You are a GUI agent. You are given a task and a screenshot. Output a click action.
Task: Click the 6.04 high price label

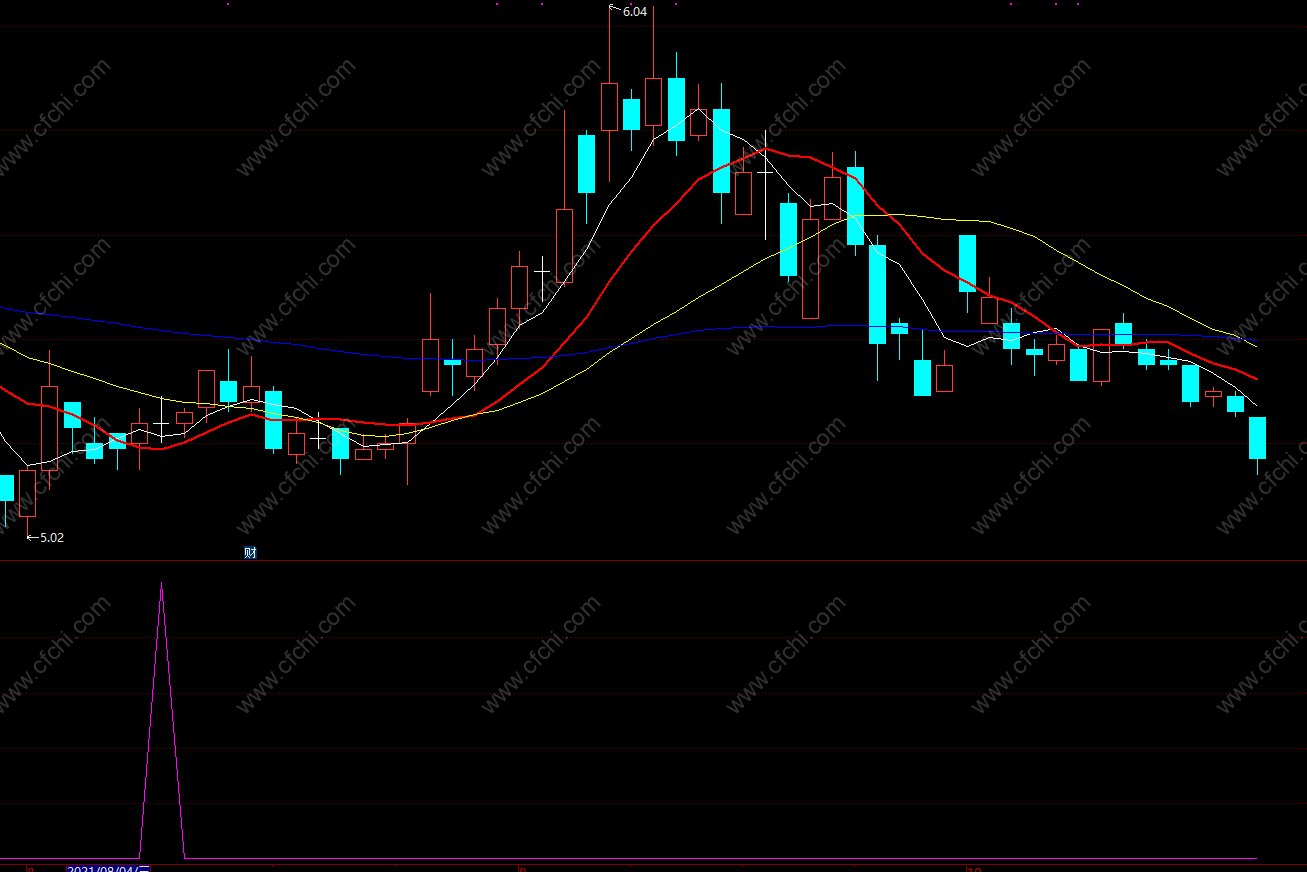click(x=635, y=12)
